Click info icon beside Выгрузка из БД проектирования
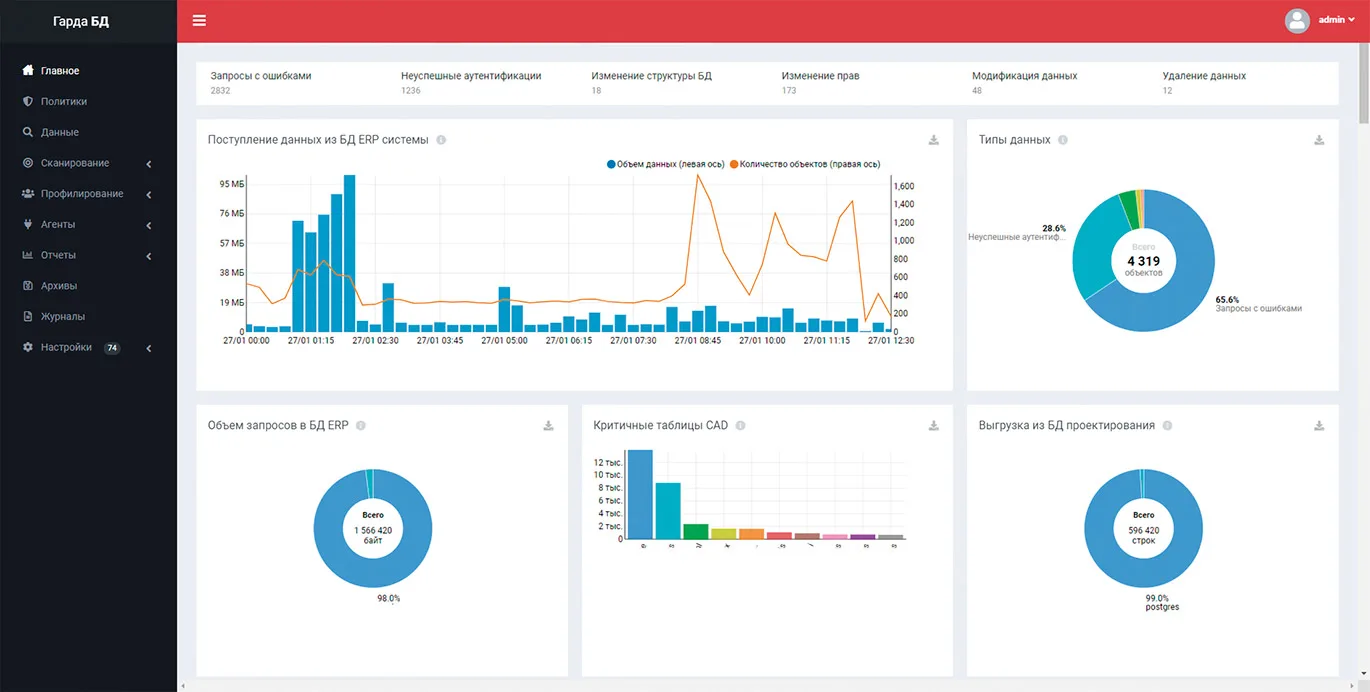This screenshot has height=692, width=1370. (1167, 425)
